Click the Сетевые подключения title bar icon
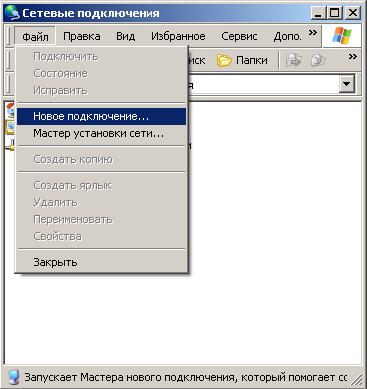Image resolution: width=367 pixels, height=389 pixels. (x=12, y=13)
